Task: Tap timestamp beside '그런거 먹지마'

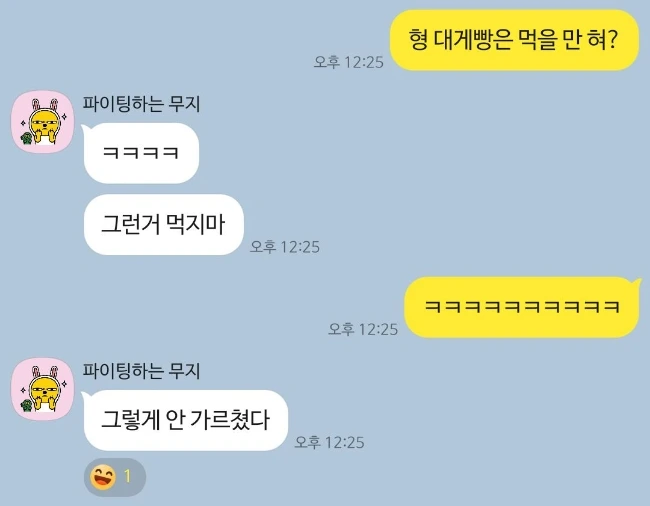Action: (285, 247)
